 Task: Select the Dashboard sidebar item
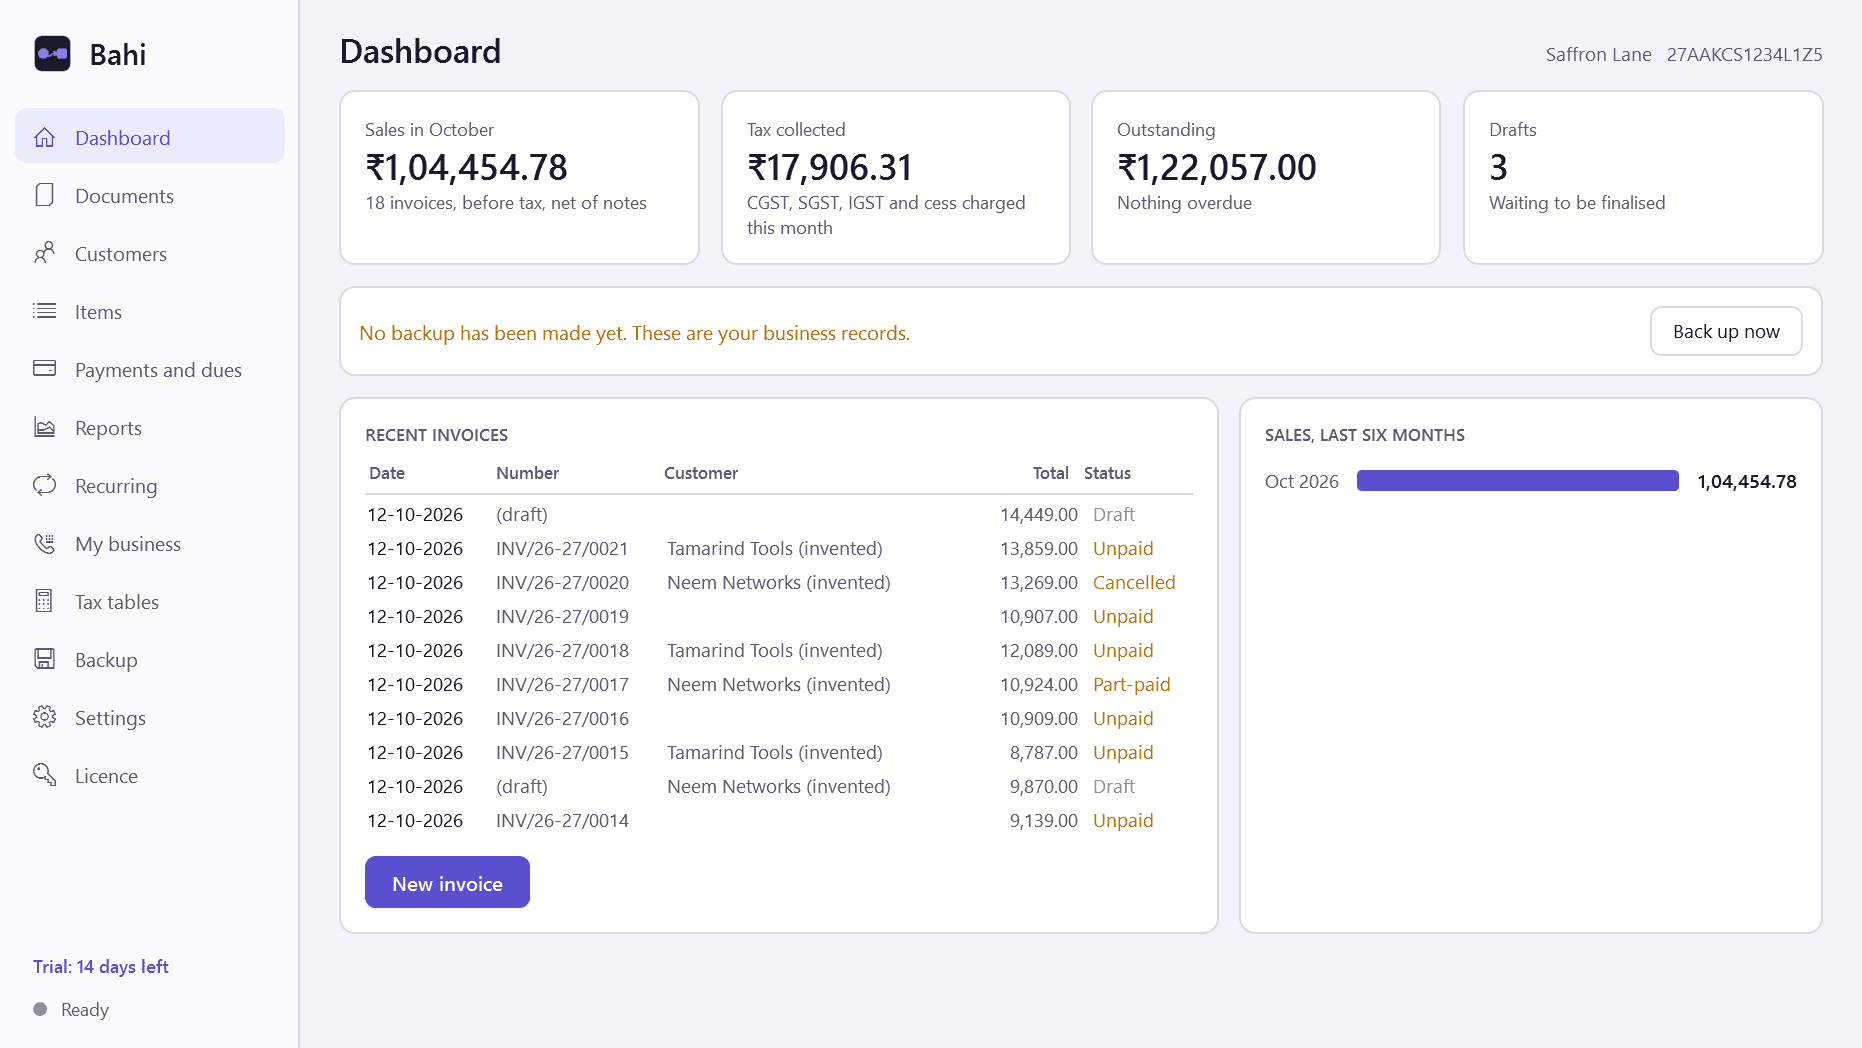150,136
